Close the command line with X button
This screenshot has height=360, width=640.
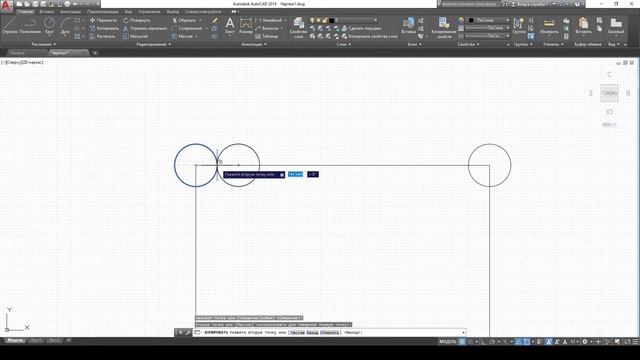pyautogui.click(x=180, y=333)
